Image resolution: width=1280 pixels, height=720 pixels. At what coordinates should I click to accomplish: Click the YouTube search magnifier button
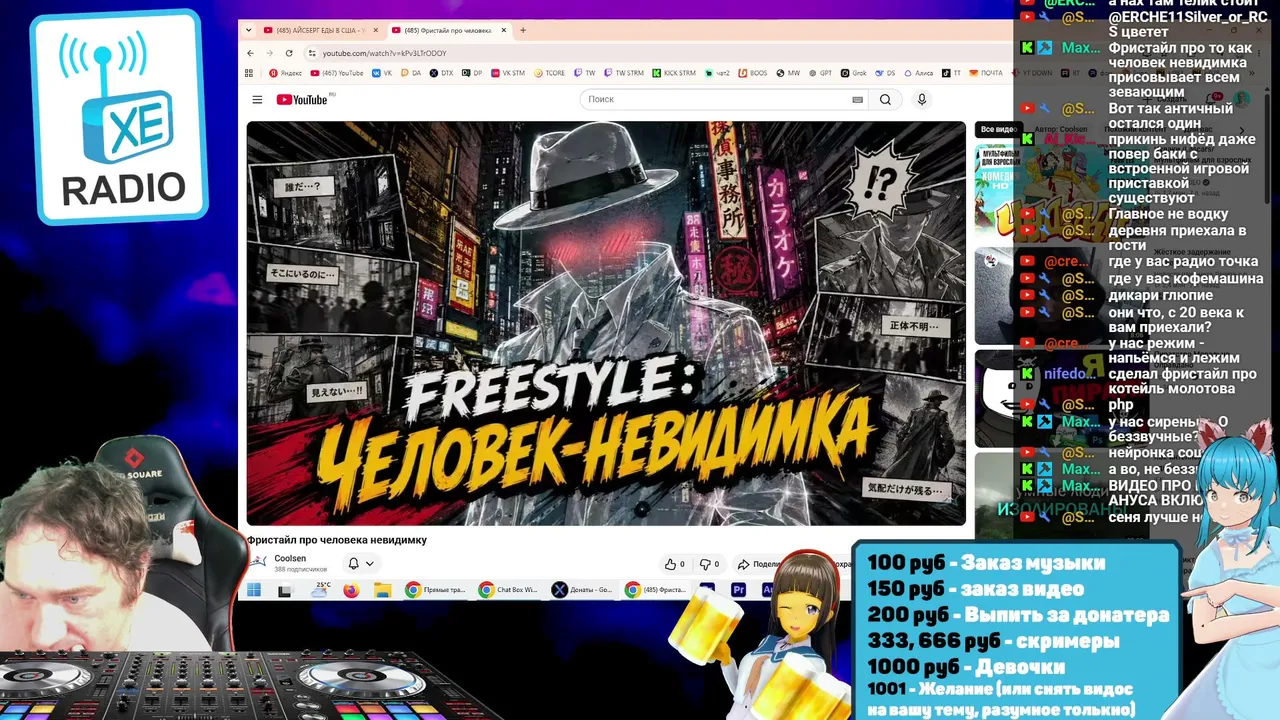[885, 100]
